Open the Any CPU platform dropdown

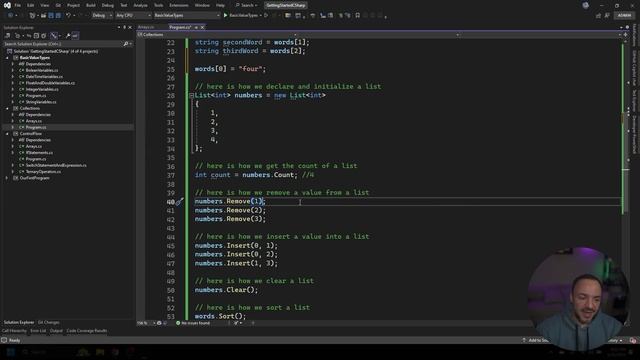tap(133, 16)
